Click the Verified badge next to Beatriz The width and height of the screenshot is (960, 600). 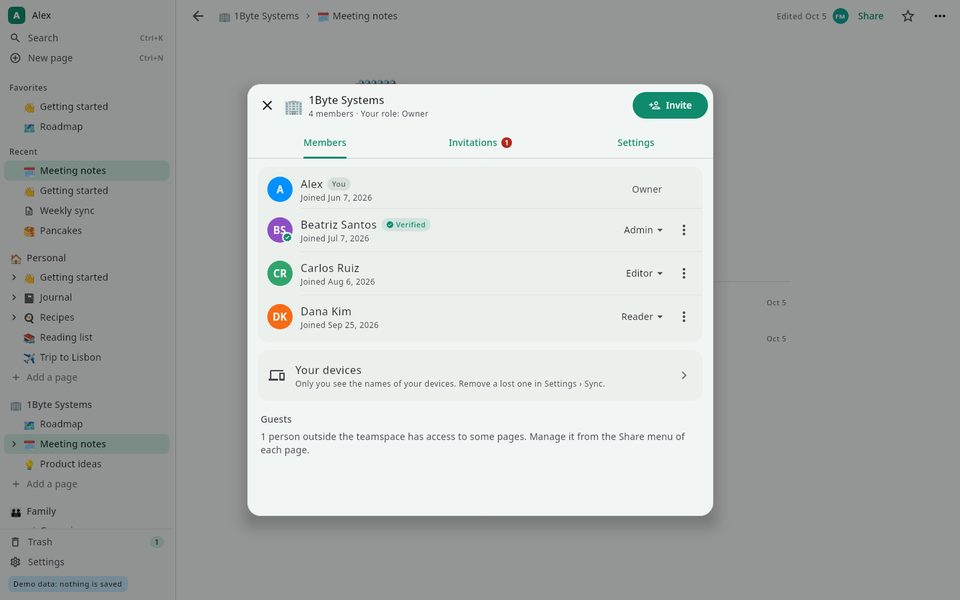coord(406,225)
